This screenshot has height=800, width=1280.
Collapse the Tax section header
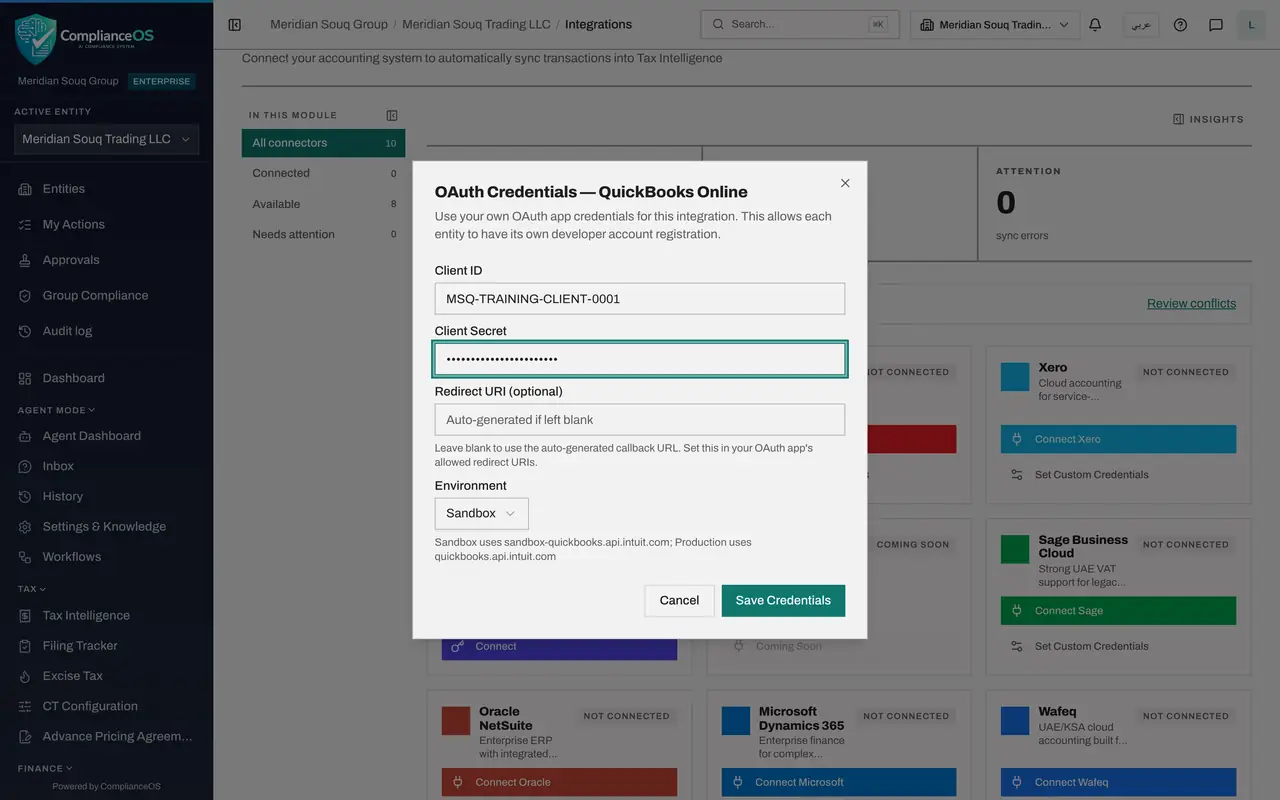tap(32, 589)
